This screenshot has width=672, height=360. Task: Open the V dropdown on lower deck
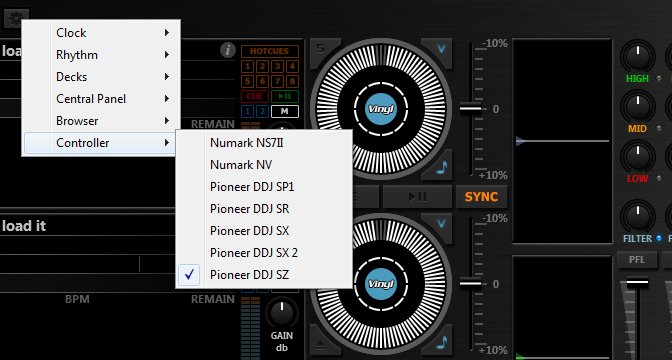(441, 223)
